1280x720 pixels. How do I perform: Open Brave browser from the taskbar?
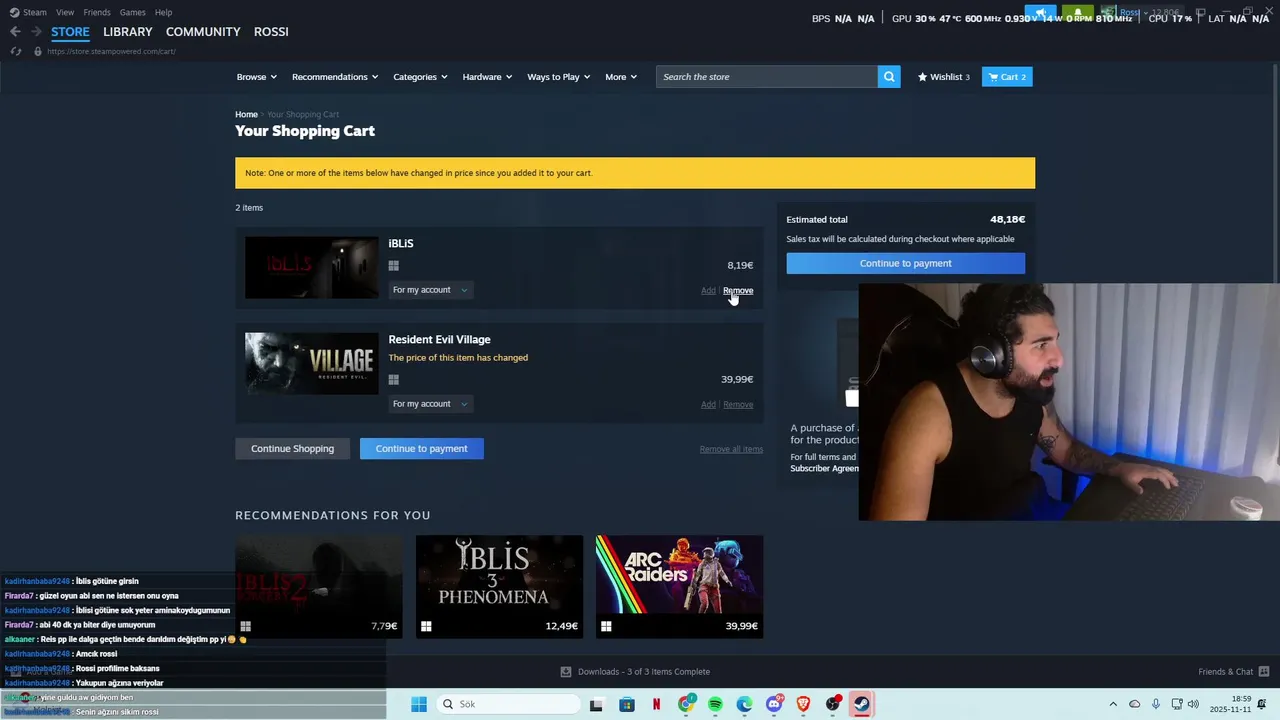tap(803, 704)
